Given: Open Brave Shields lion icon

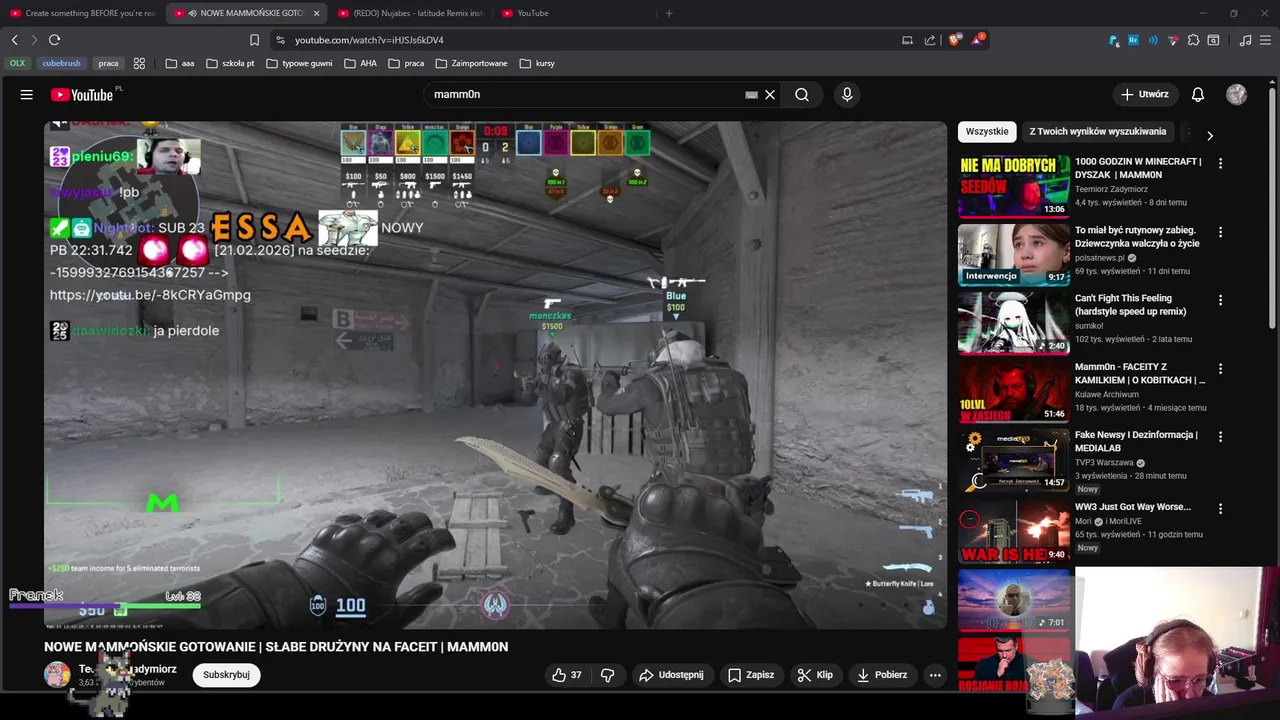Looking at the screenshot, I should [x=954, y=40].
